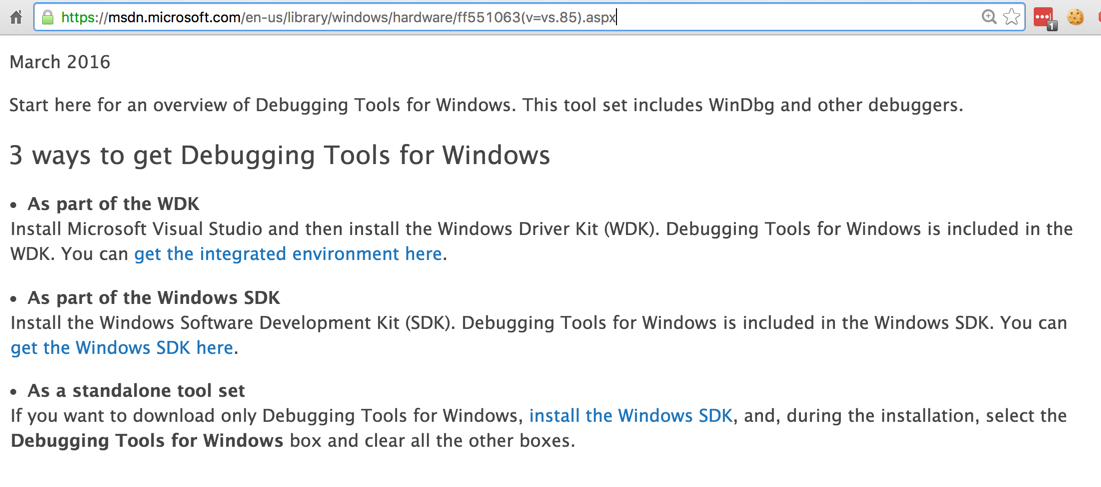Click bold 'Debugging Tools for Windows' box text
This screenshot has height=487, width=1101.
[x=147, y=442]
